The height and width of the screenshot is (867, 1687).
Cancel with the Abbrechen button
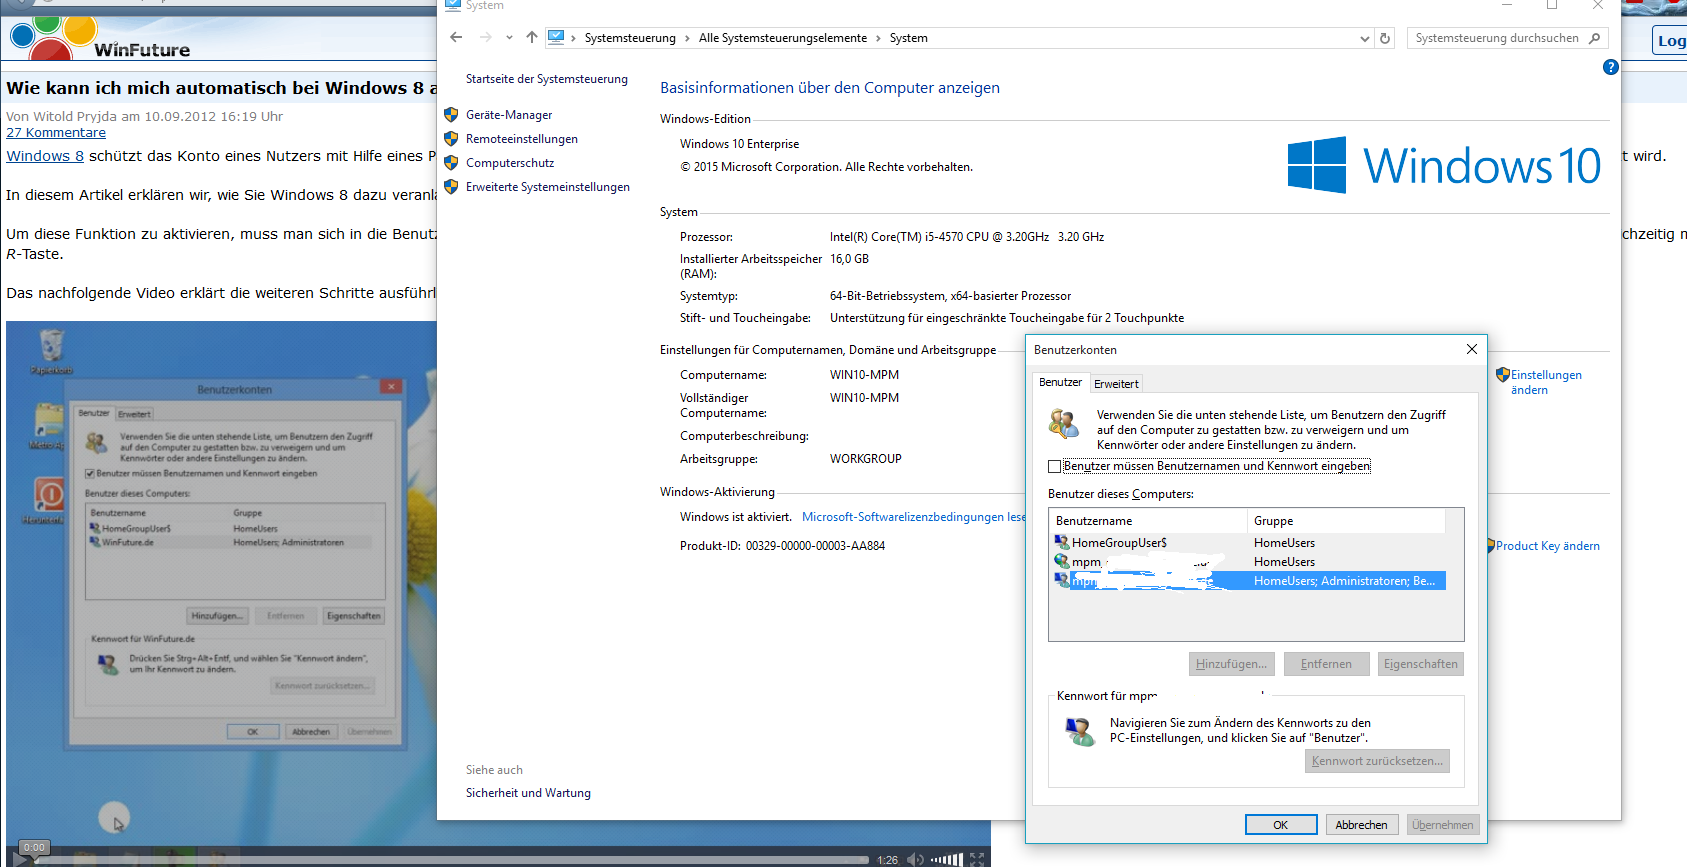point(1361,825)
